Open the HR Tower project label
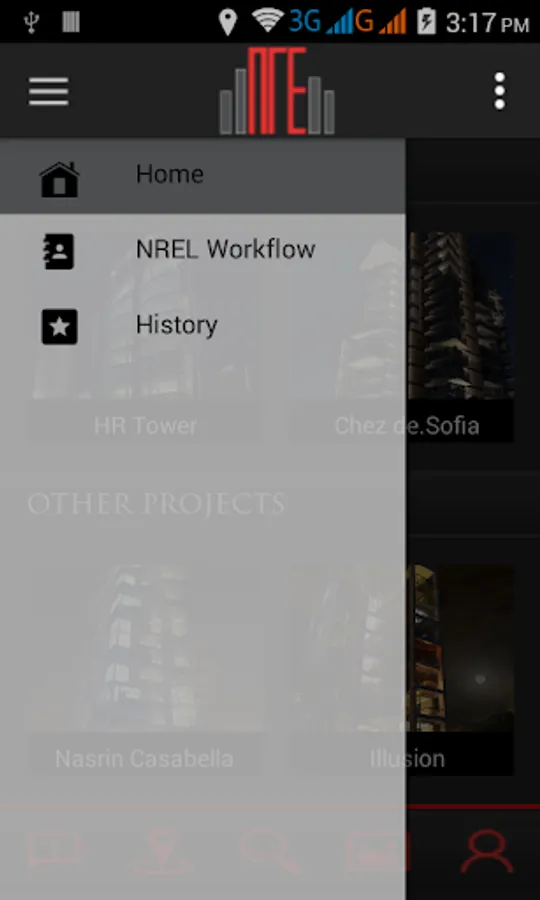This screenshot has height=900, width=540. coord(145,425)
